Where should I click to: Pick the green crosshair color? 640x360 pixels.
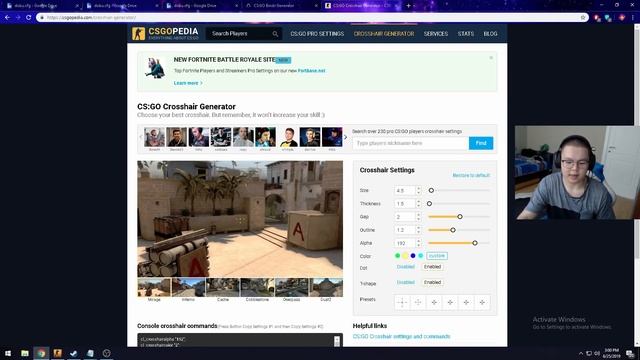click(397, 256)
